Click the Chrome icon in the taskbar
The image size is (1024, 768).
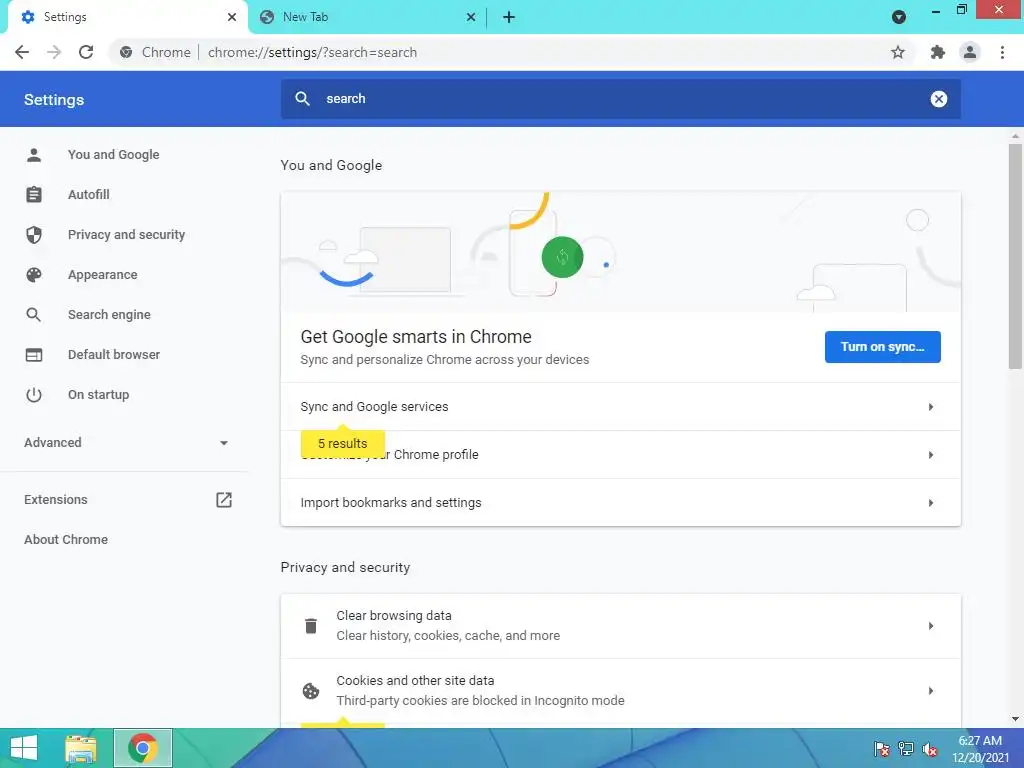[x=143, y=748]
